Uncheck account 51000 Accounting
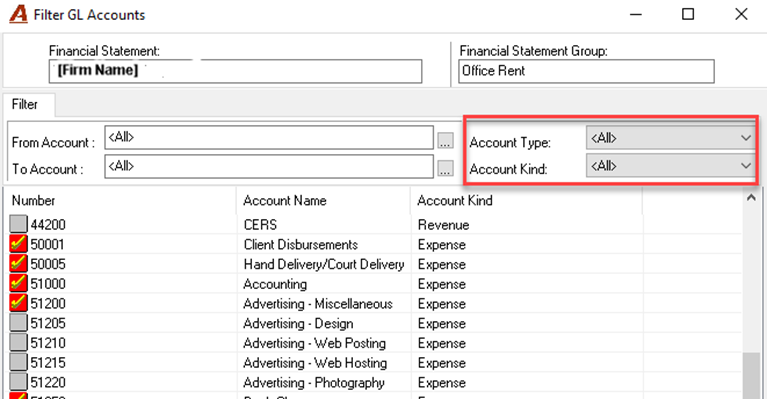The height and width of the screenshot is (399, 767). (18, 283)
